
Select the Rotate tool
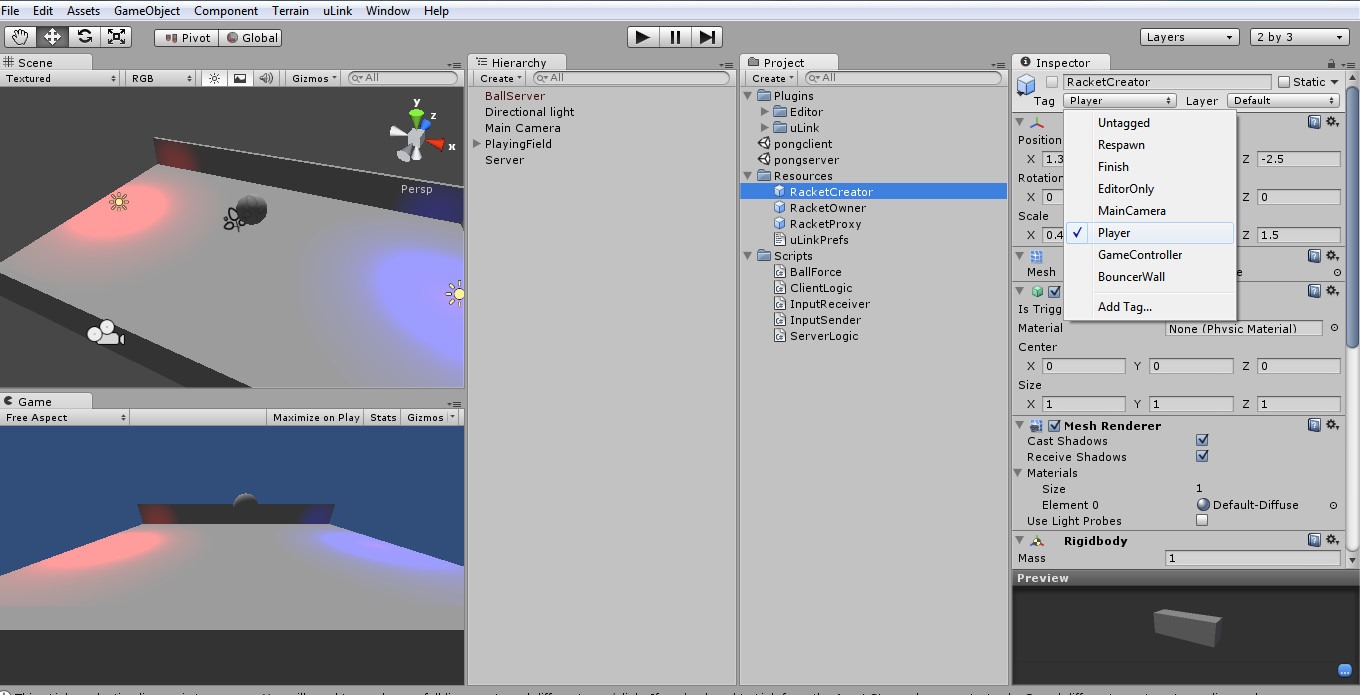(x=85, y=37)
